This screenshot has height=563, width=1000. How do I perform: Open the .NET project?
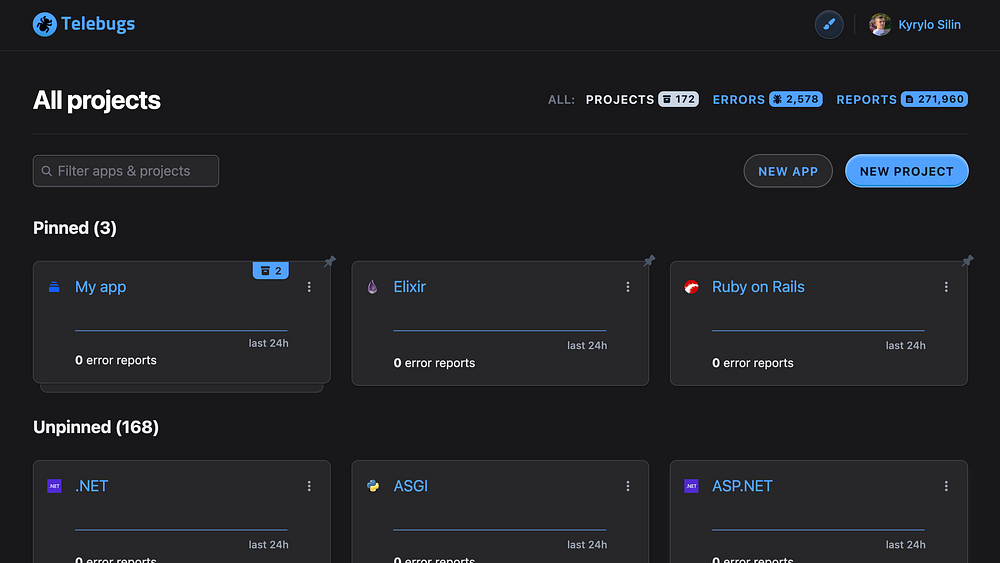[92, 486]
